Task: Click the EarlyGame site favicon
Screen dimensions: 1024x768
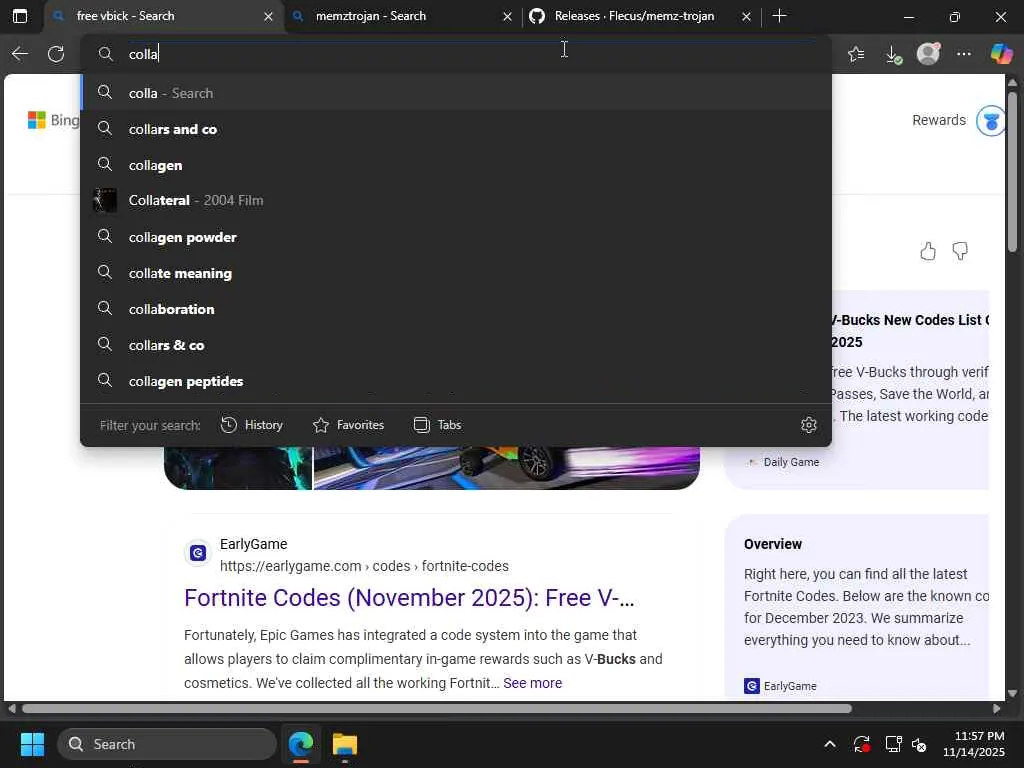Action: 198,553
